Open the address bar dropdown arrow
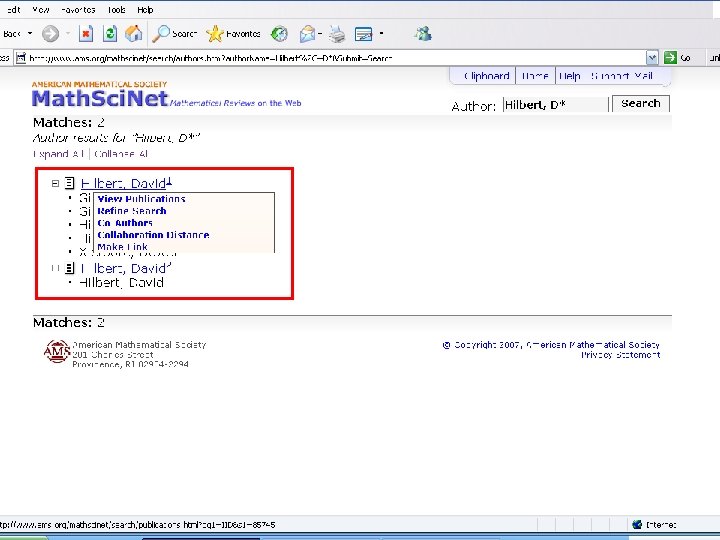This screenshot has height=540, width=720. pyautogui.click(x=652, y=58)
